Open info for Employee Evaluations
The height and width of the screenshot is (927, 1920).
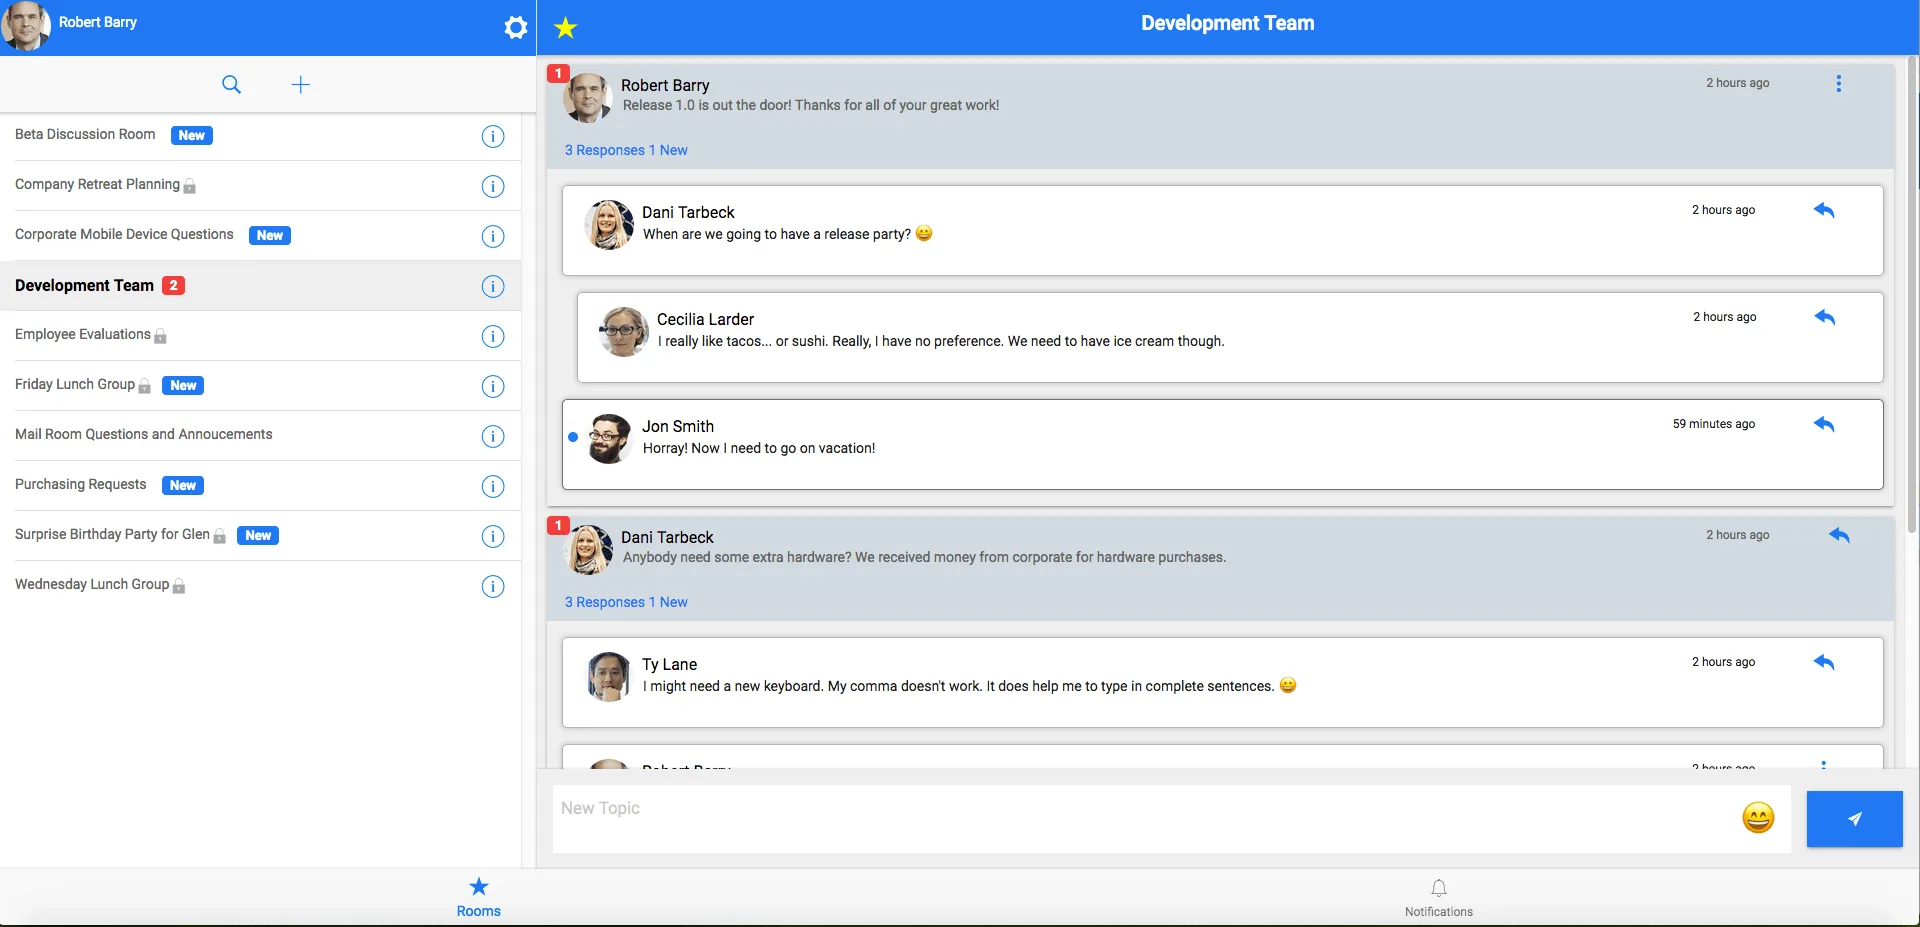pos(493,336)
